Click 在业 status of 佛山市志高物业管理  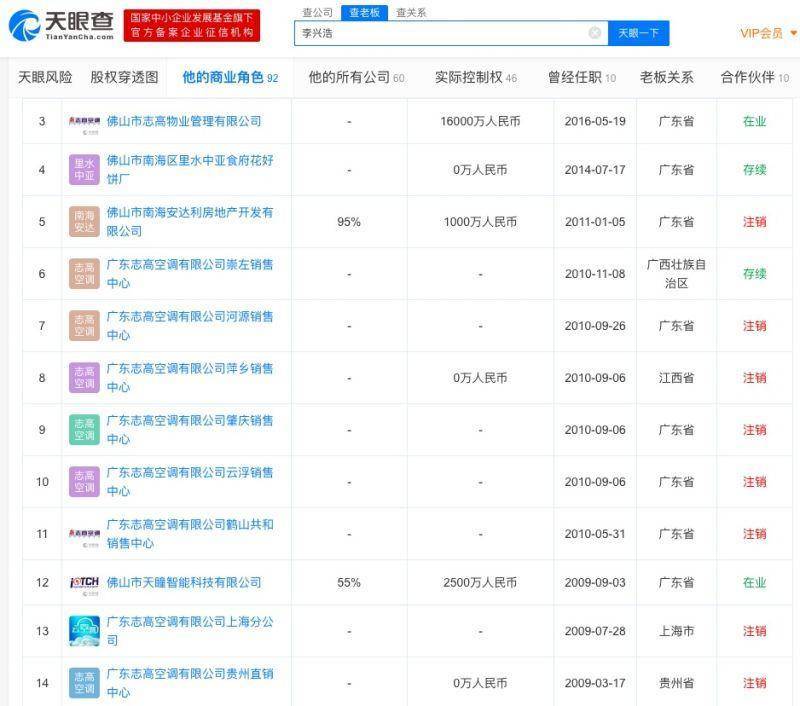(x=754, y=121)
